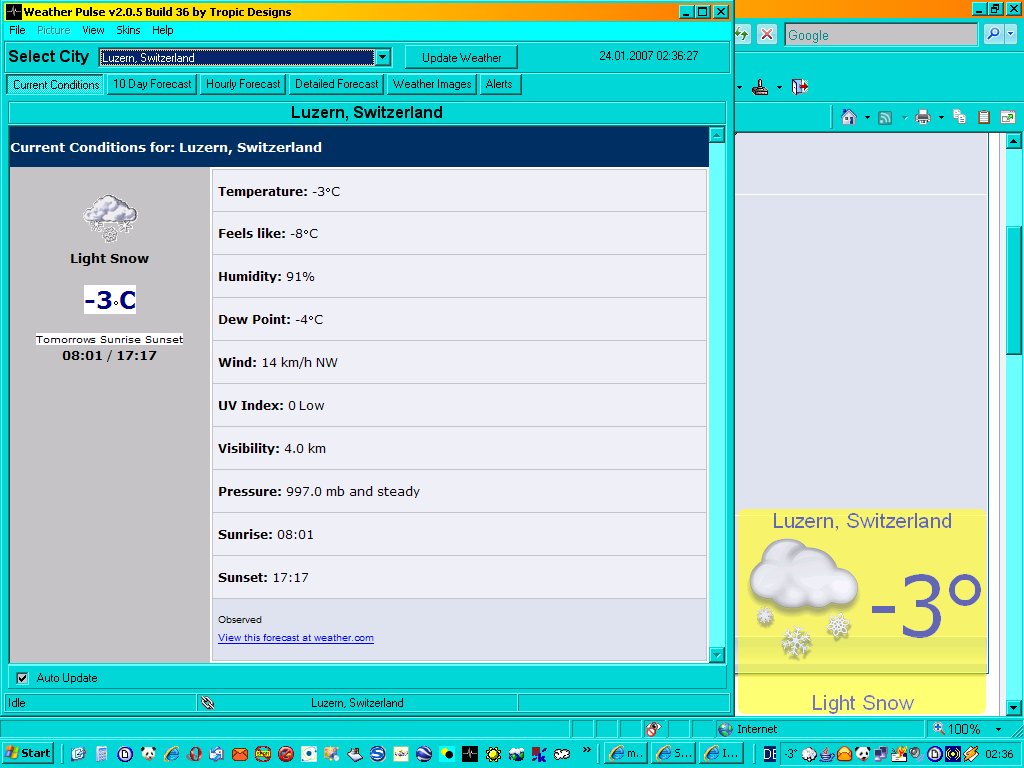Click the browser Stop red X icon

click(x=767, y=34)
